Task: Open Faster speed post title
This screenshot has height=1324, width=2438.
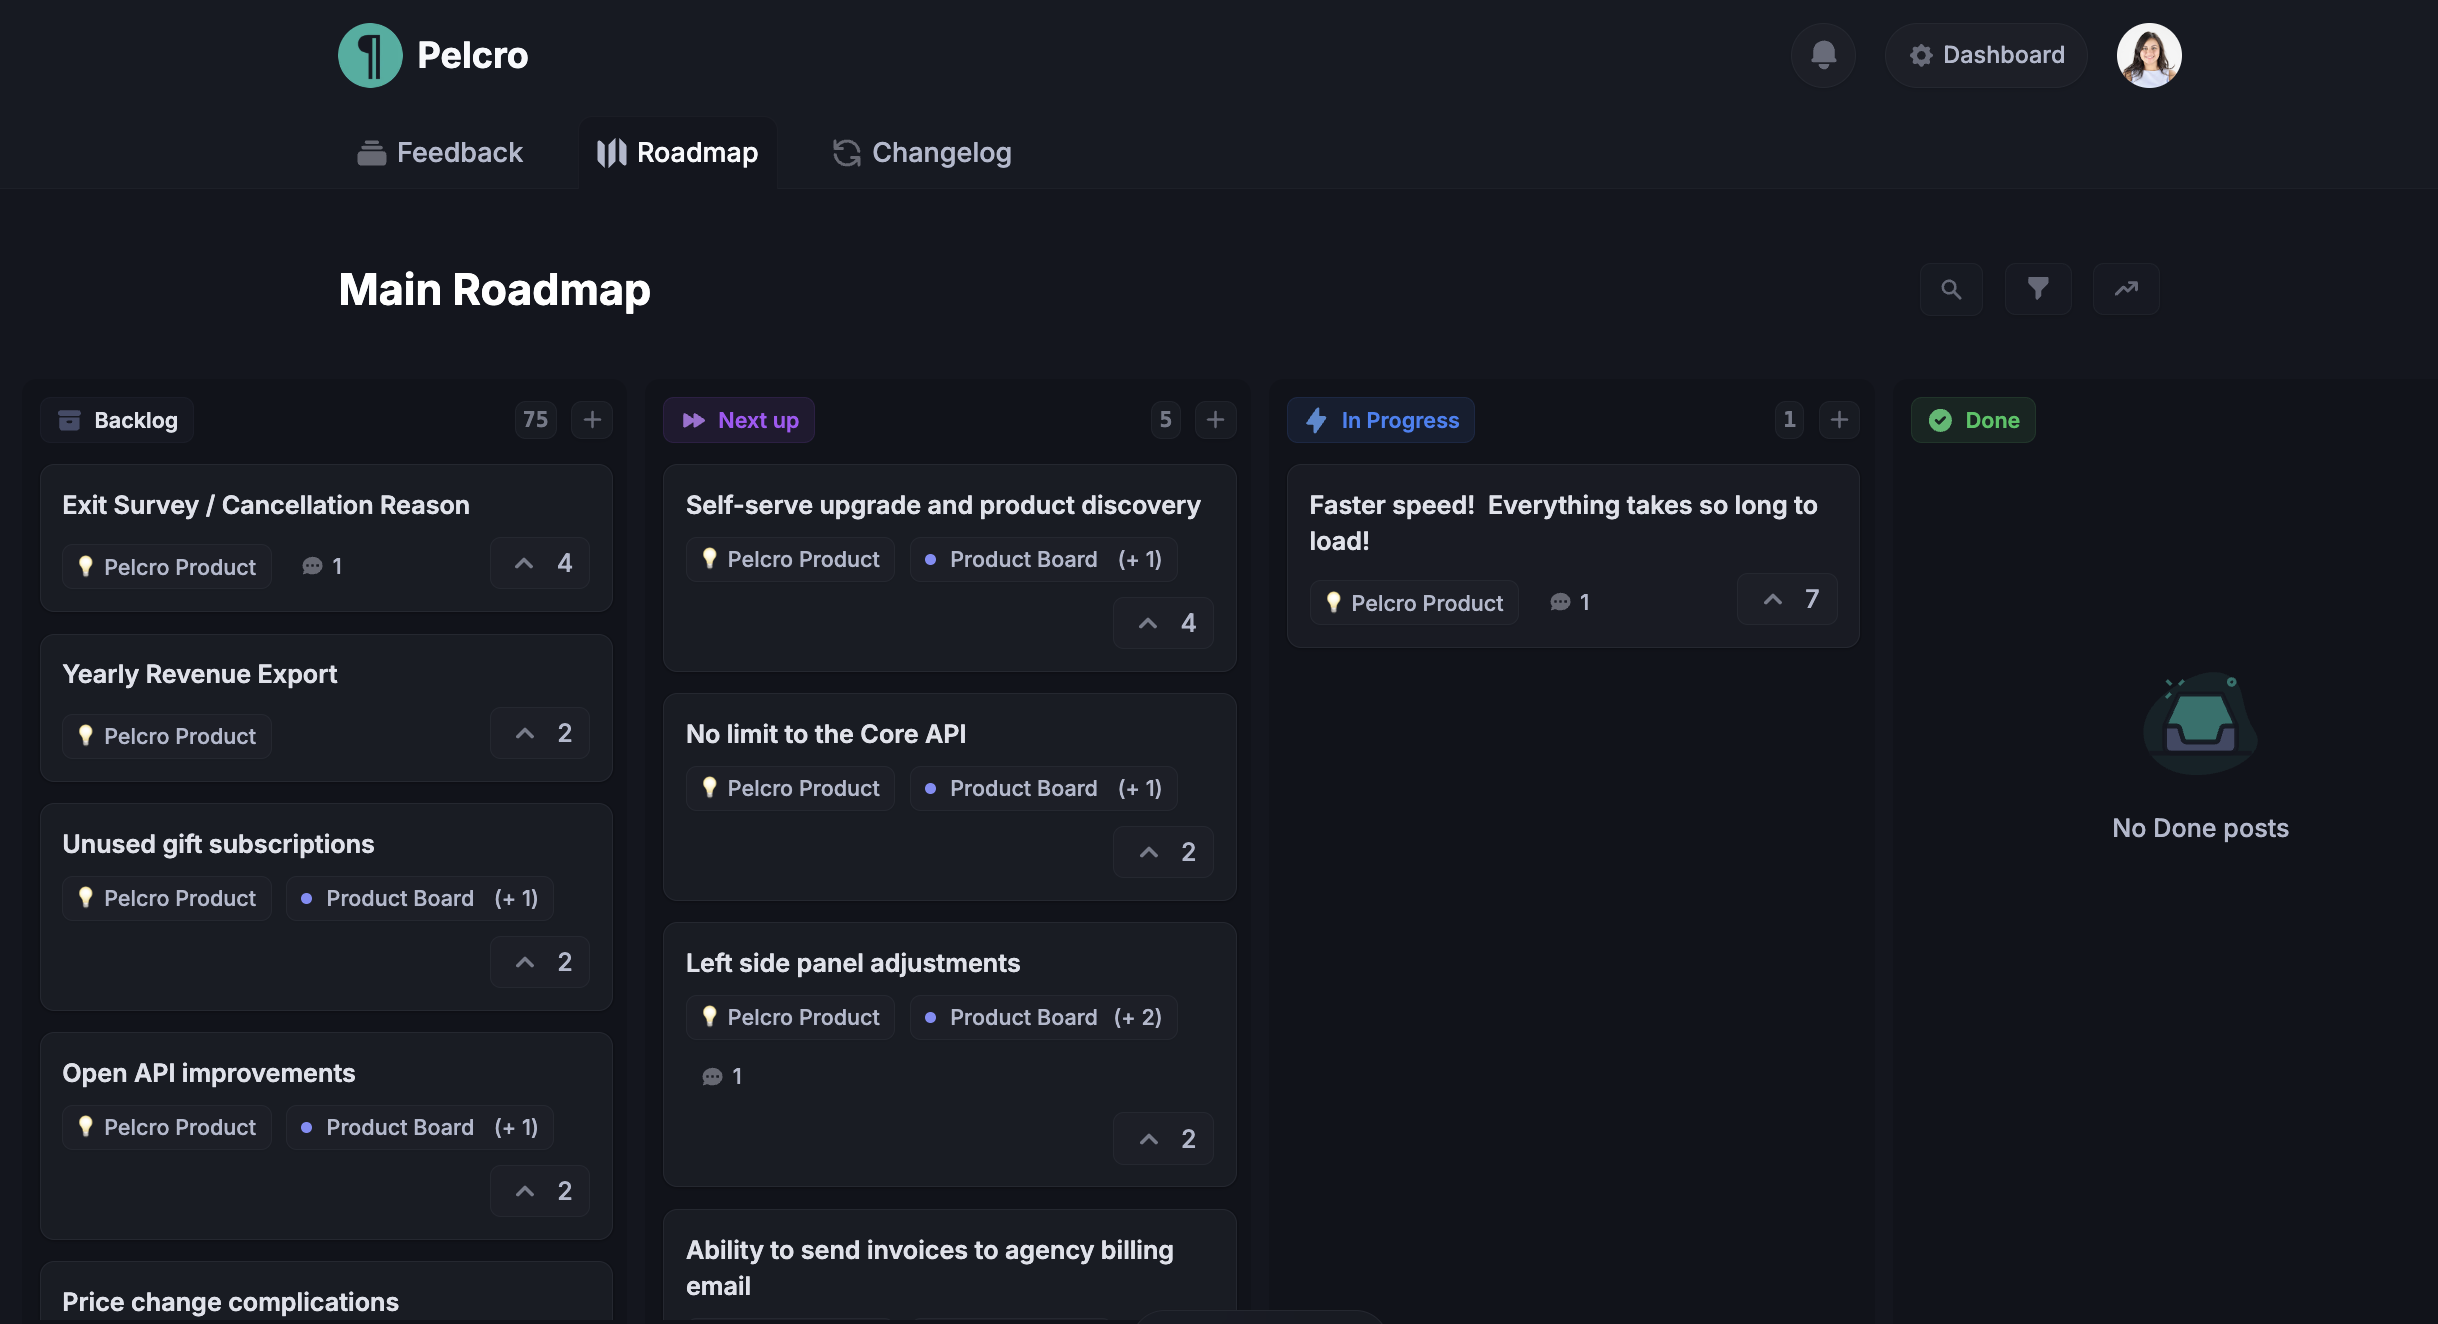Action: click(x=1563, y=523)
